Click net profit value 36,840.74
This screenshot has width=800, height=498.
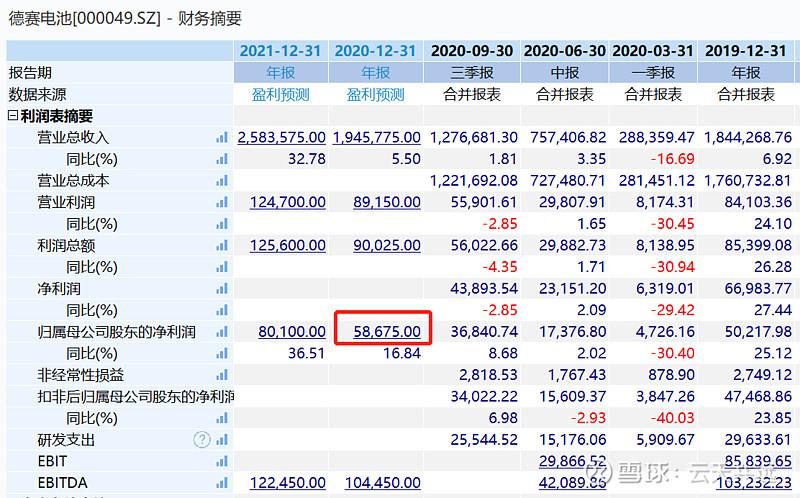(484, 332)
